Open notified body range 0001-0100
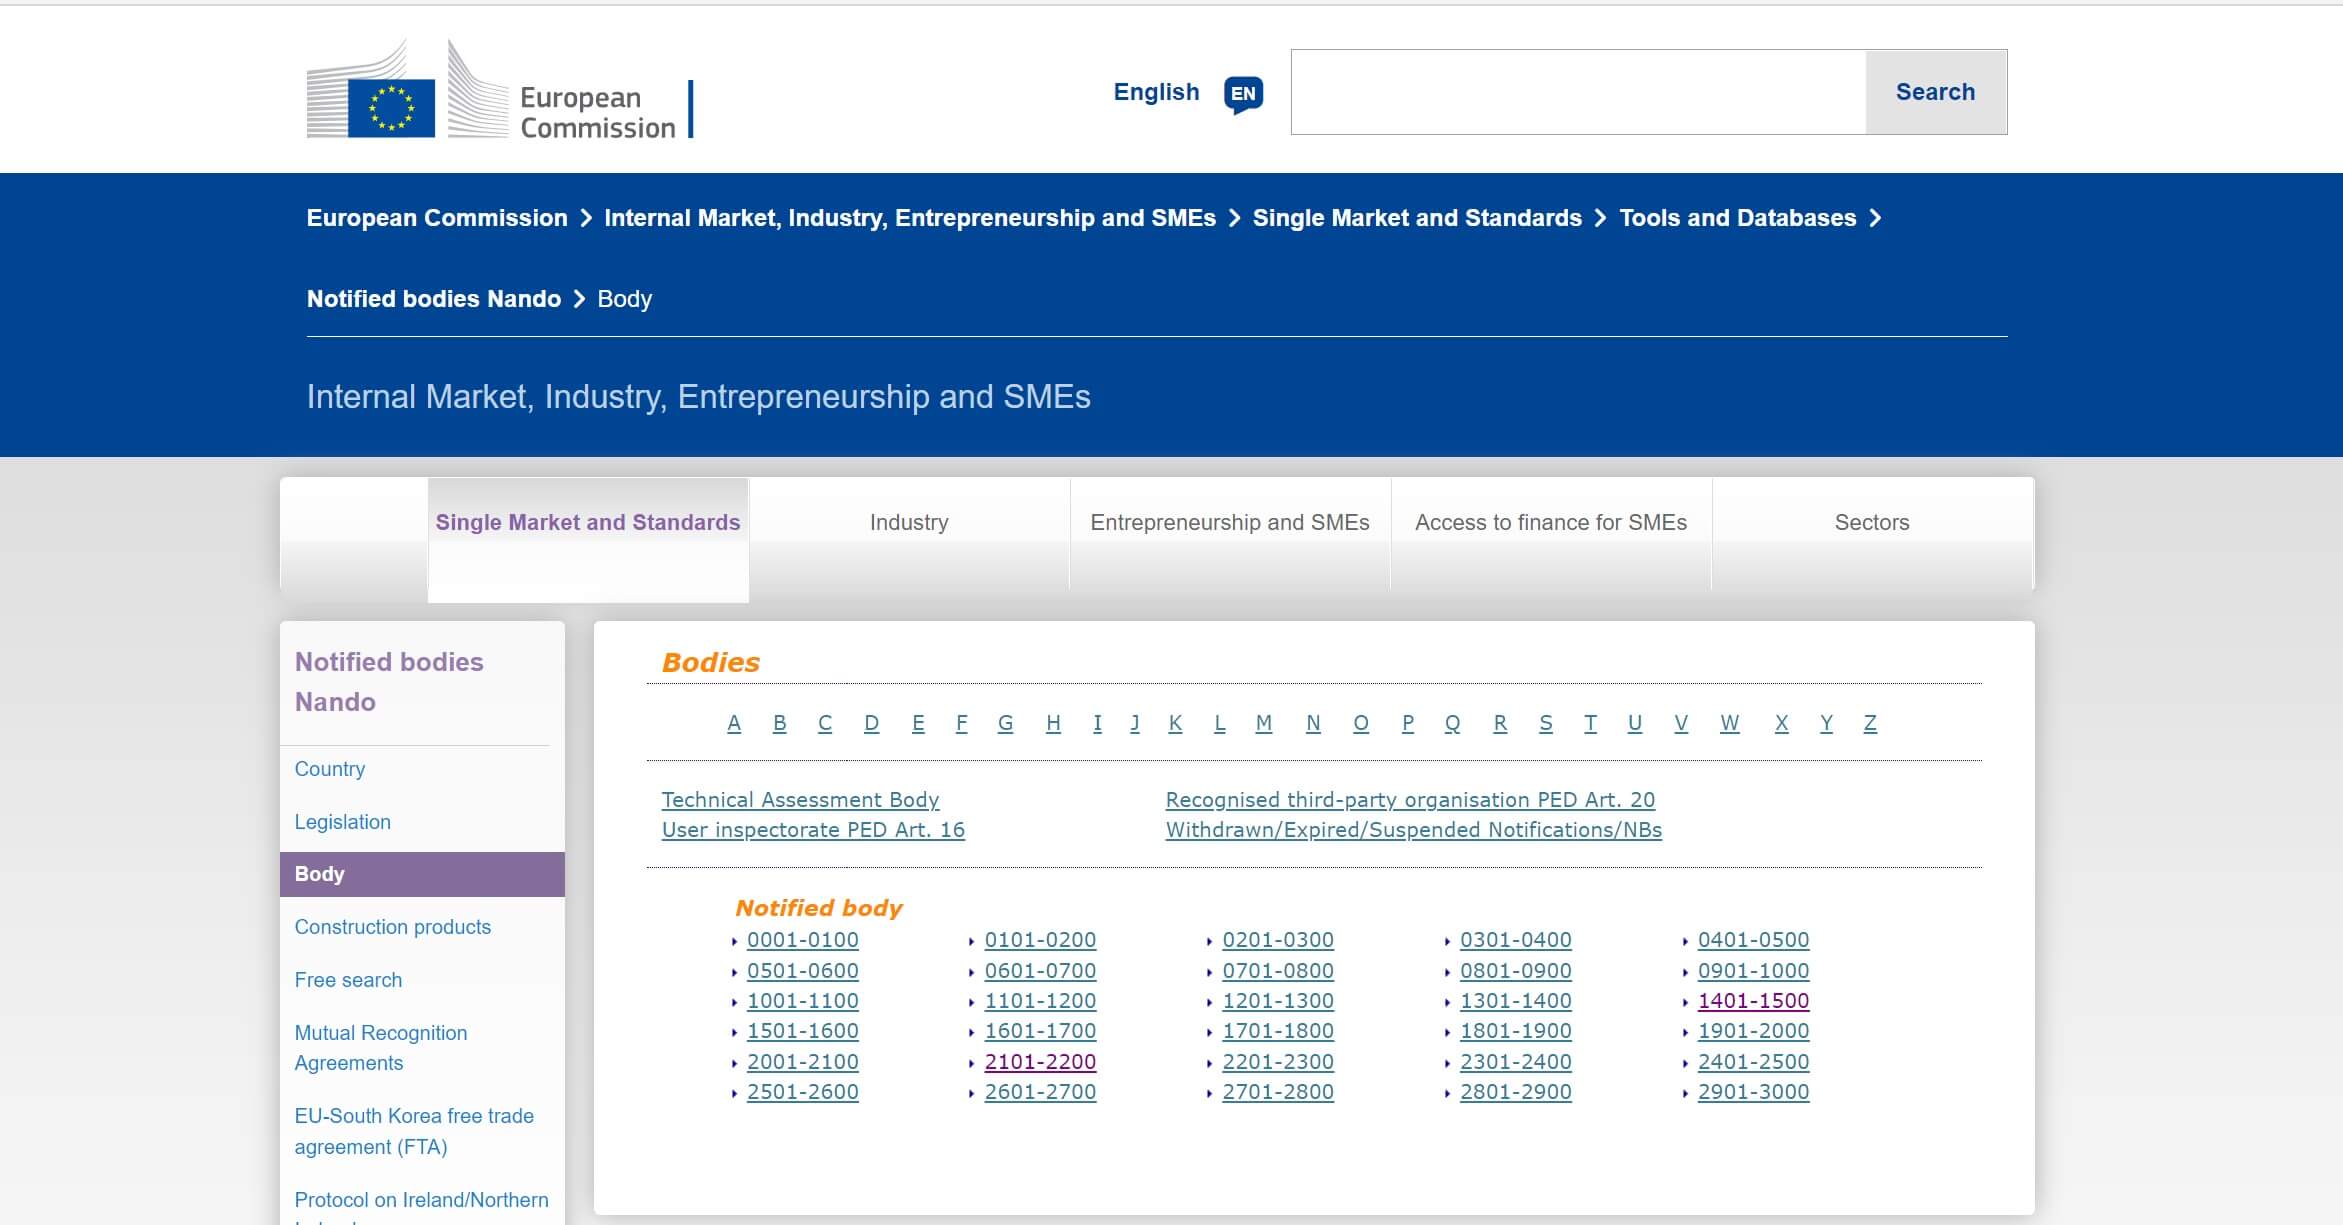This screenshot has width=2343, height=1225. 803,940
